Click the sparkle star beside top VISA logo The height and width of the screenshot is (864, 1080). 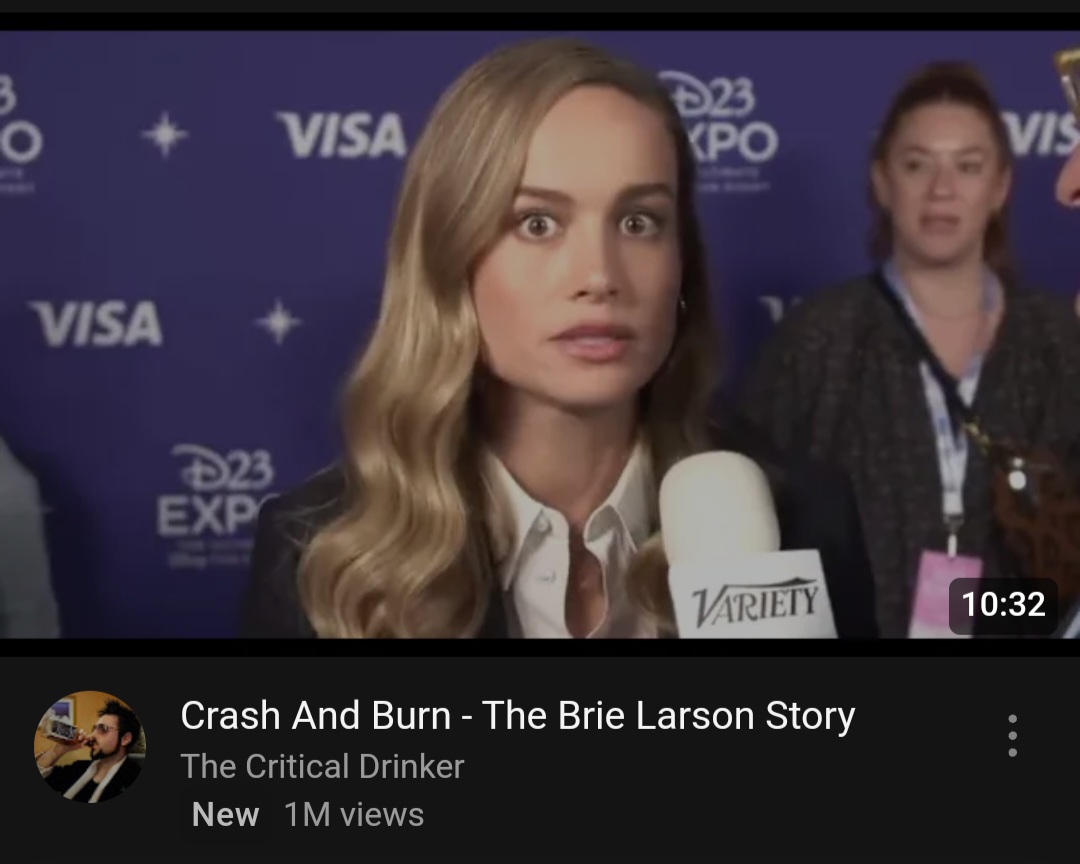click(x=165, y=134)
